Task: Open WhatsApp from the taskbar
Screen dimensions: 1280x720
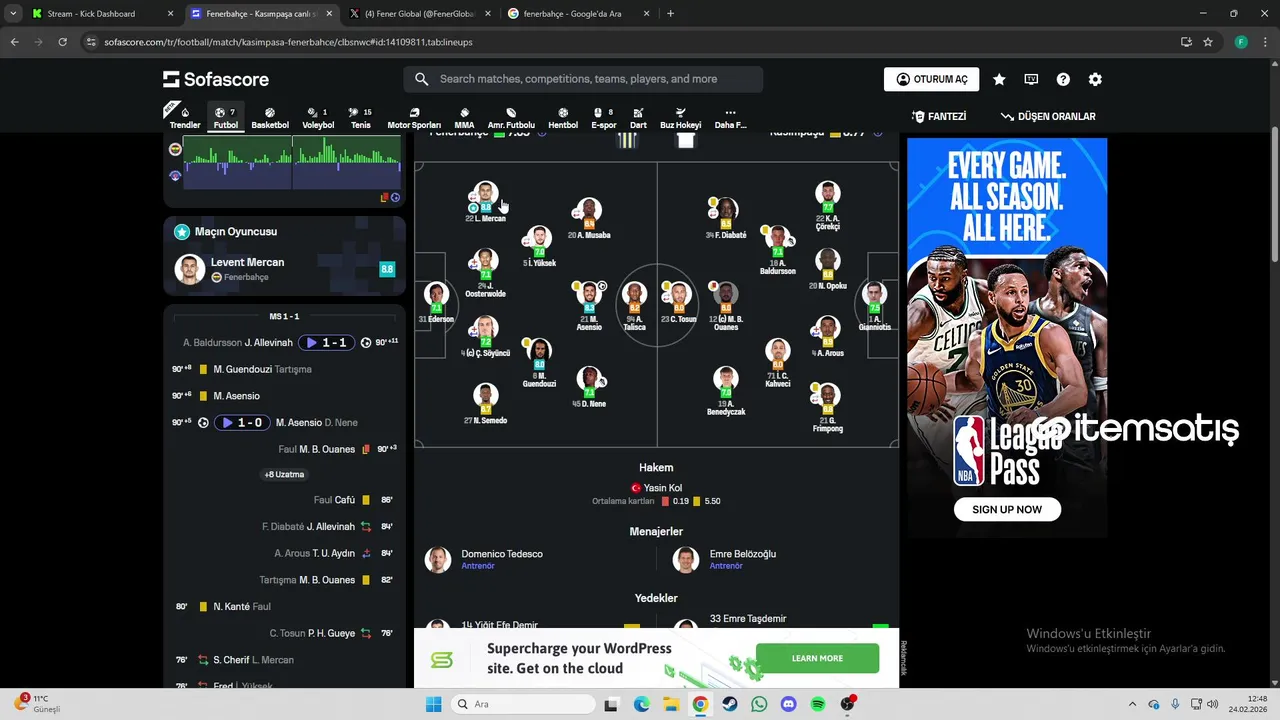Action: tap(759, 704)
